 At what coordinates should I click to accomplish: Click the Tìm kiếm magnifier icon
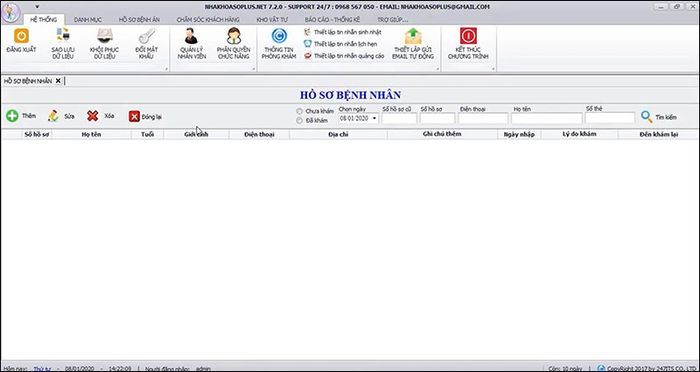pyautogui.click(x=646, y=117)
